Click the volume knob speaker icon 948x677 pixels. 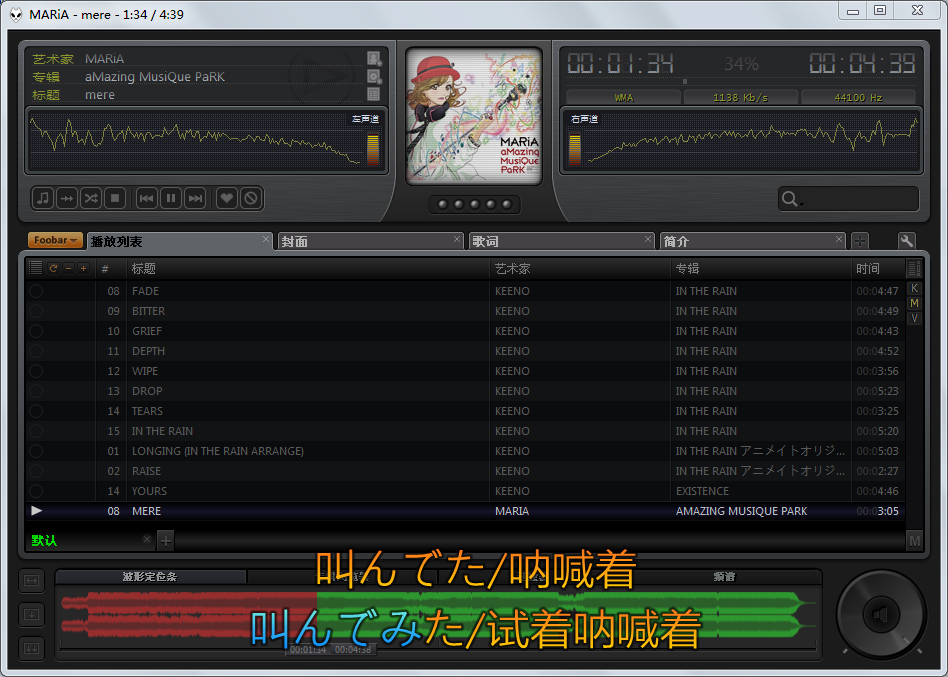click(x=881, y=615)
